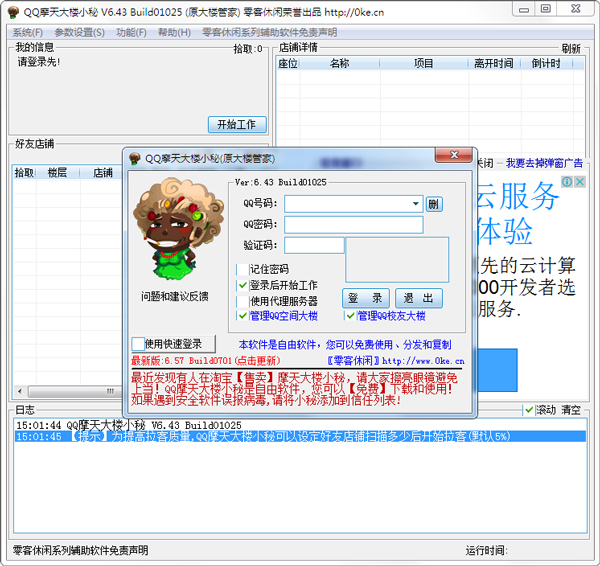Click the 倒计时 column header
Image resolution: width=600 pixels, height=566 pixels.
click(x=546, y=64)
